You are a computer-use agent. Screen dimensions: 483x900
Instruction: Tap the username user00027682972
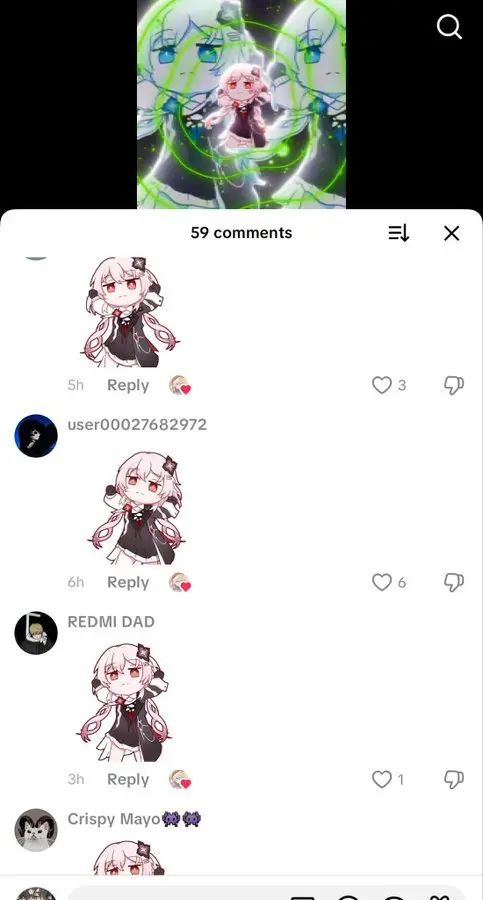click(137, 425)
